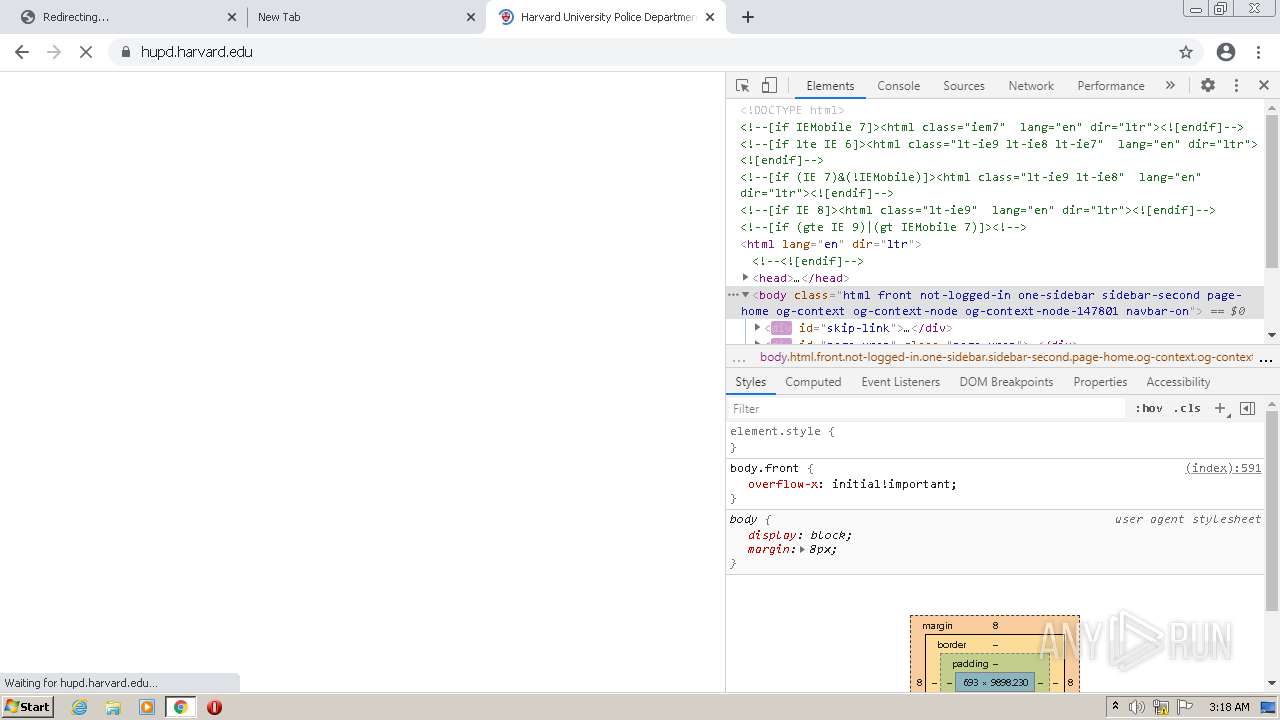Click the Chrome taskbar icon
Image resolution: width=1280 pixels, height=720 pixels.
pyautogui.click(x=181, y=707)
